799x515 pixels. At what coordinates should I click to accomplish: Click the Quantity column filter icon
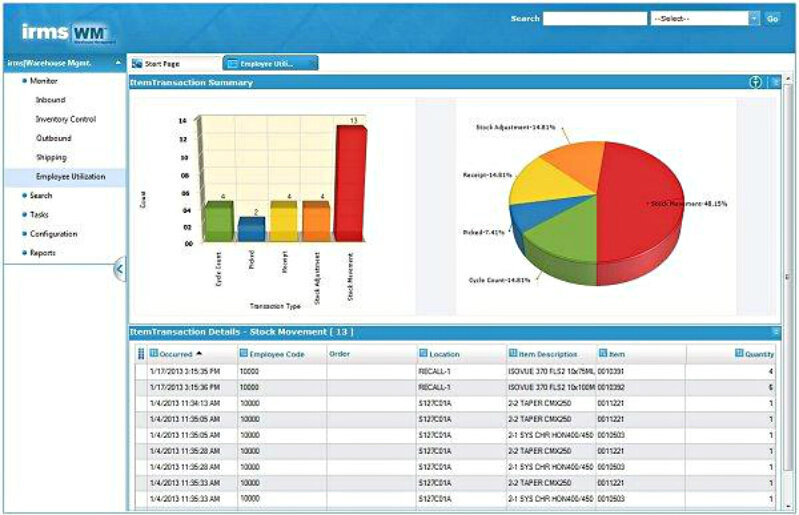coord(740,353)
